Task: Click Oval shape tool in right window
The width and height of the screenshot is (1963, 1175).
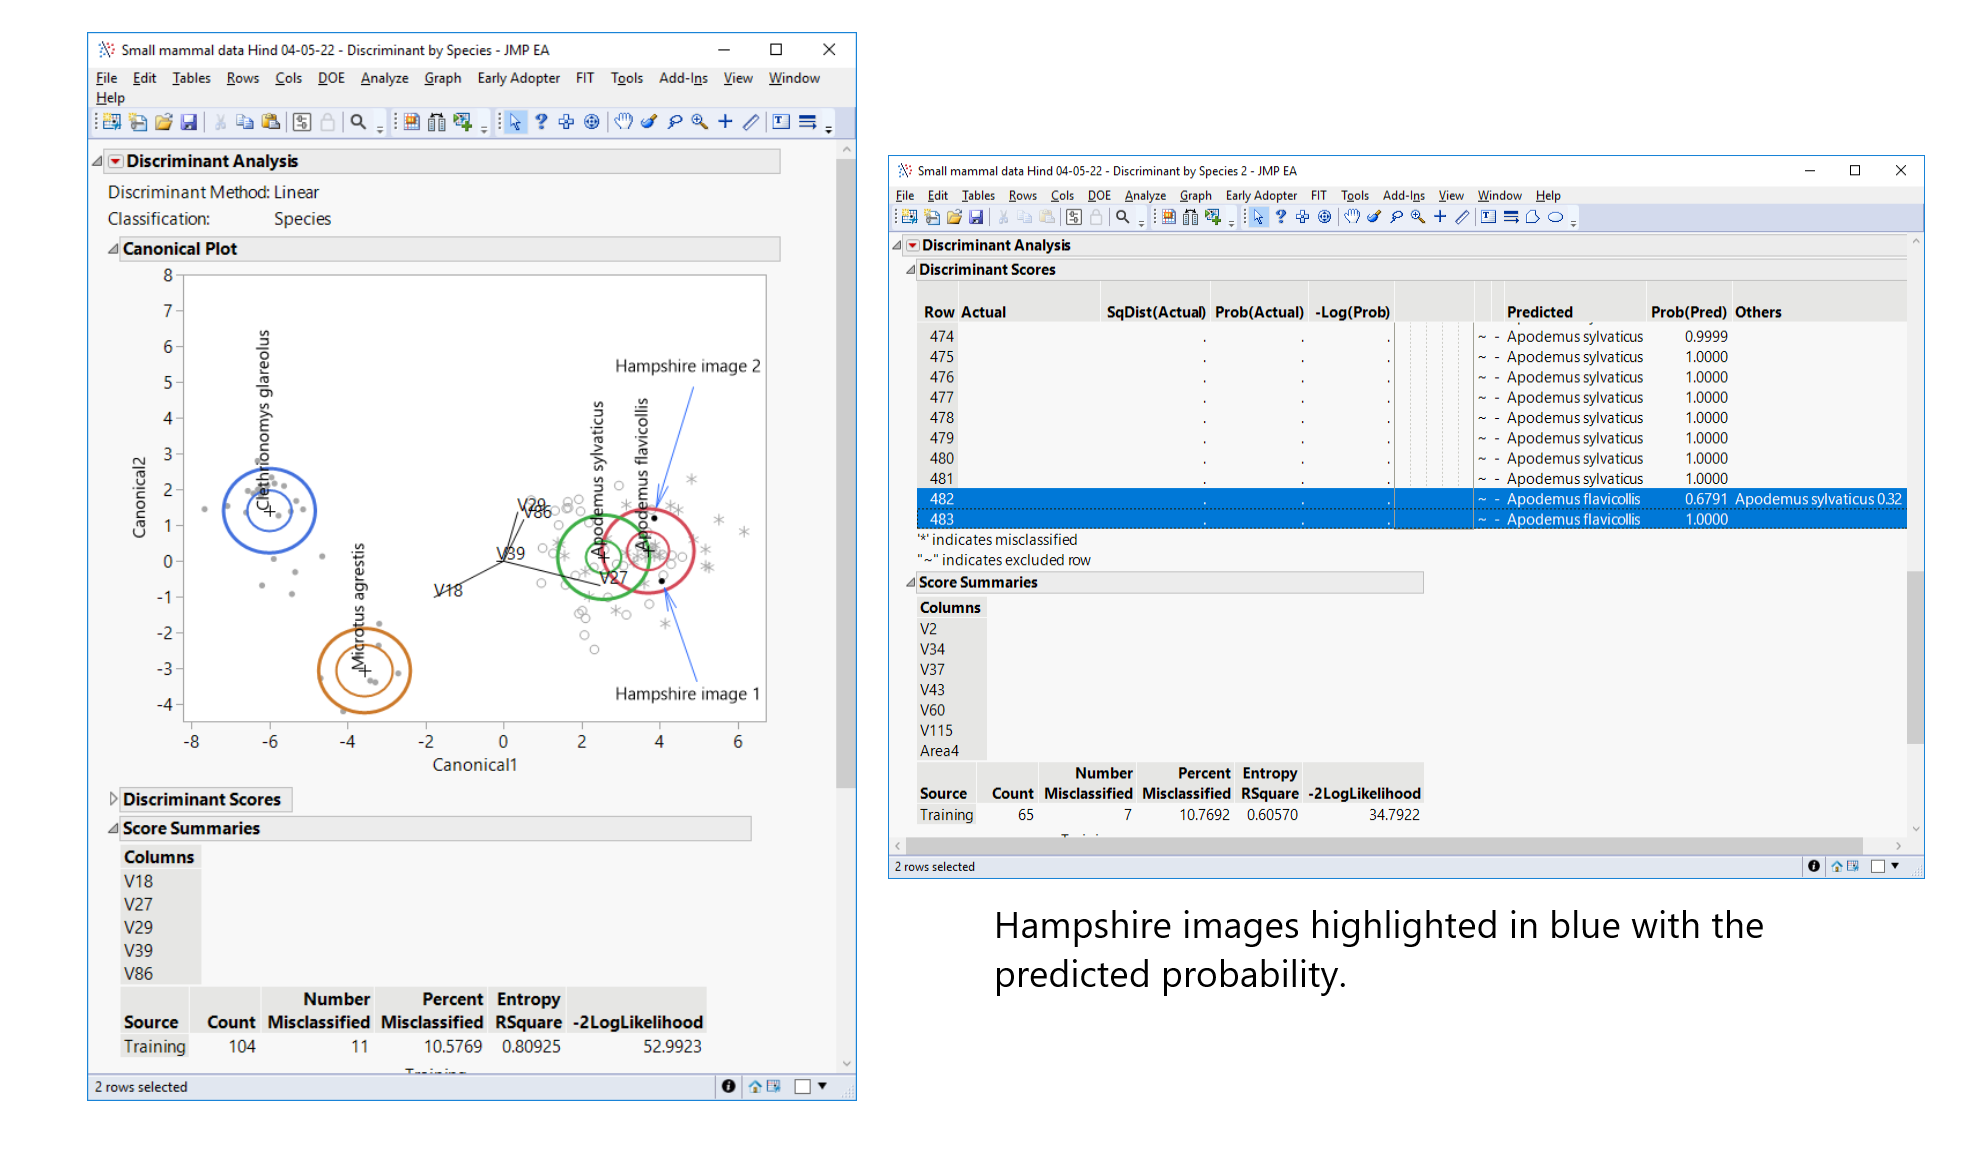Action: click(x=1555, y=217)
